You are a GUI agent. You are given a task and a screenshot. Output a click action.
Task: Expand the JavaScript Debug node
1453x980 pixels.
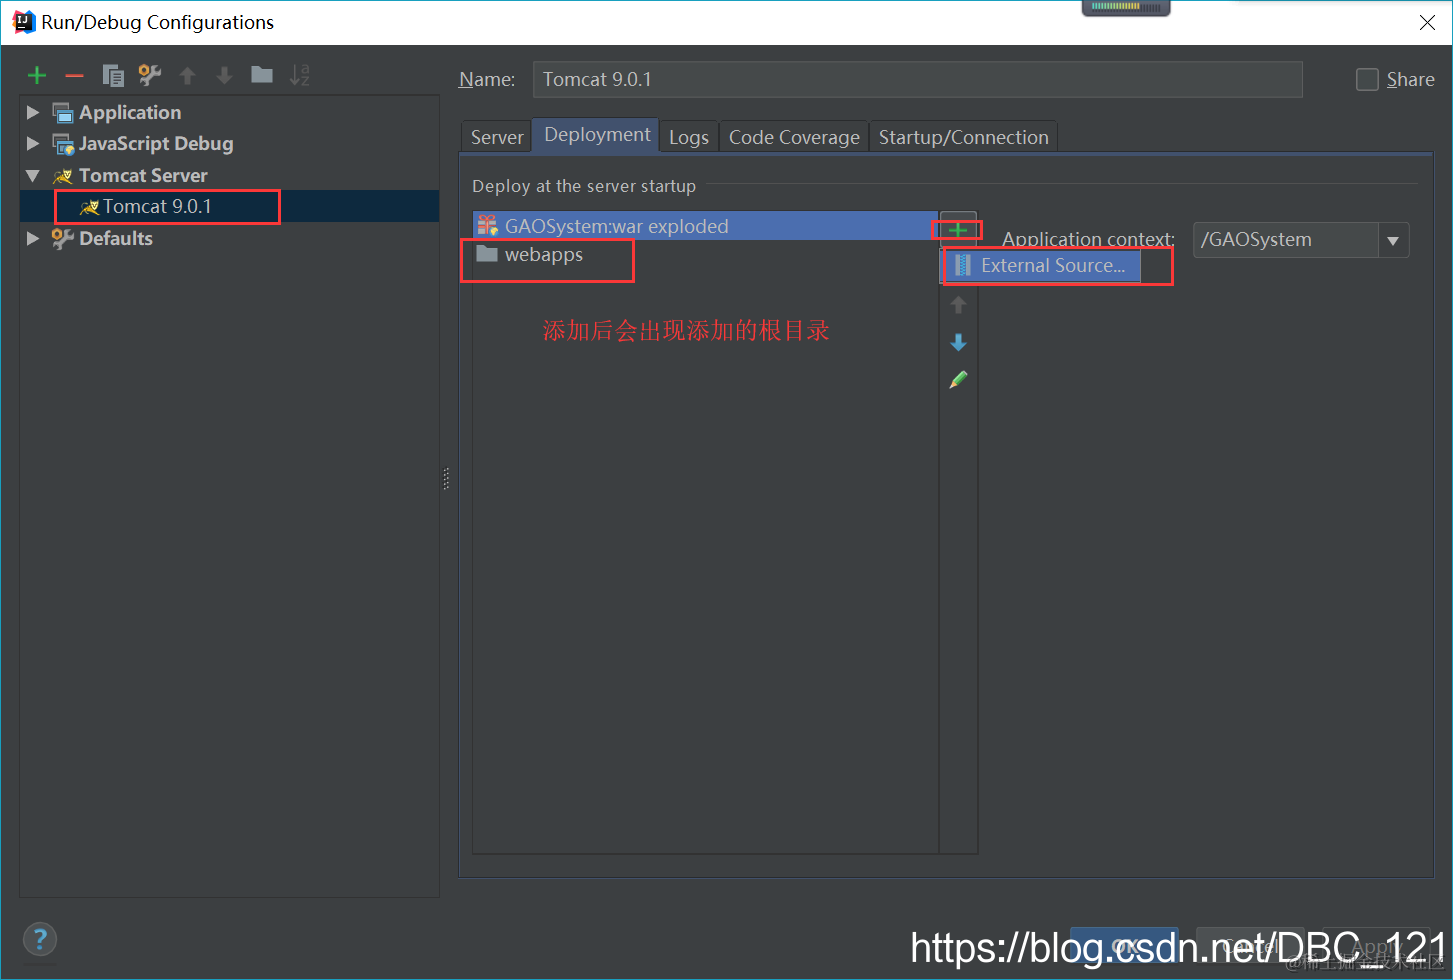[33, 143]
